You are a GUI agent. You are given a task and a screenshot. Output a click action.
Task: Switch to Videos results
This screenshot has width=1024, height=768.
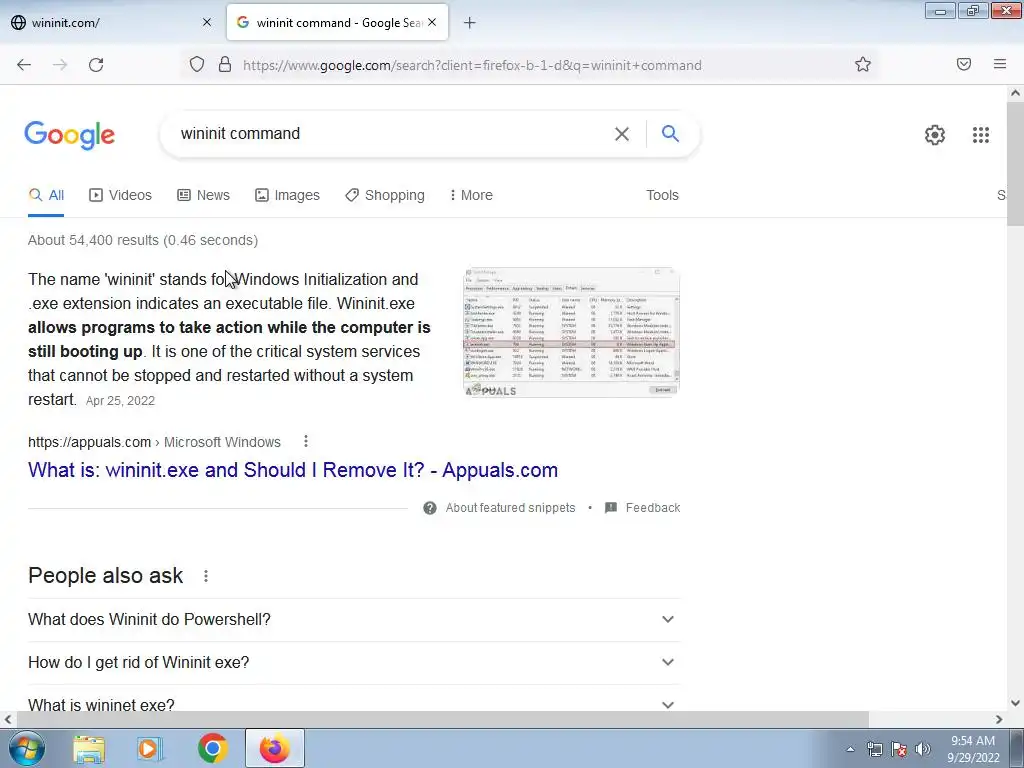pyautogui.click(x=120, y=195)
